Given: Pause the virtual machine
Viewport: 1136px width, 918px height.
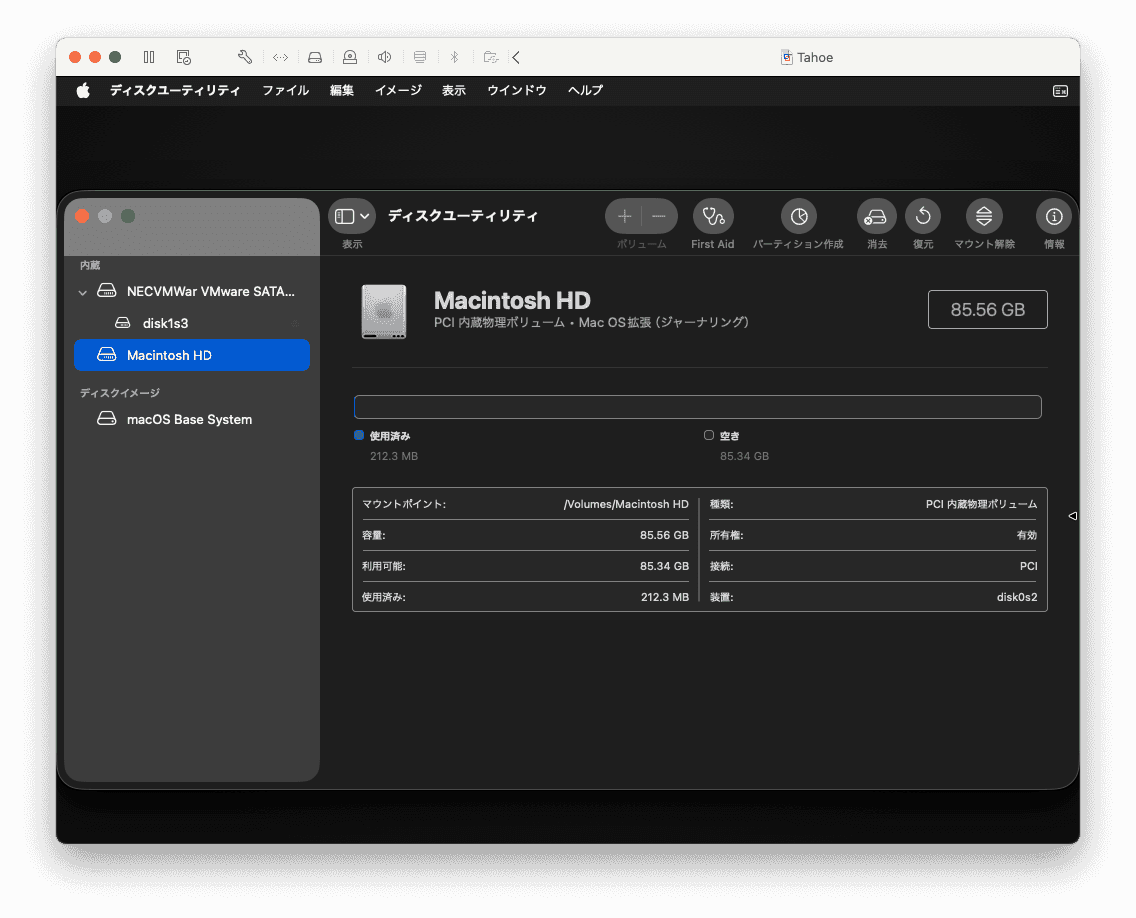Looking at the screenshot, I should click(149, 57).
